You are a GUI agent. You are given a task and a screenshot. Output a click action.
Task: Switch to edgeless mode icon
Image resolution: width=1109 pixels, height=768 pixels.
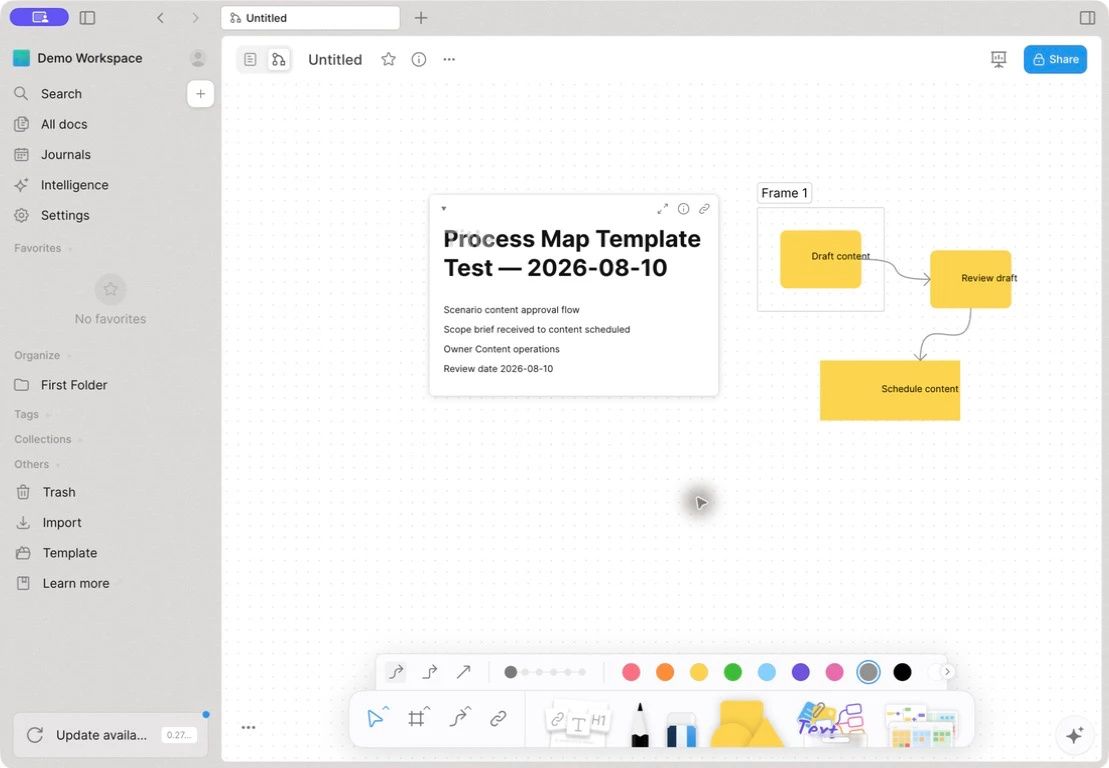(x=279, y=59)
